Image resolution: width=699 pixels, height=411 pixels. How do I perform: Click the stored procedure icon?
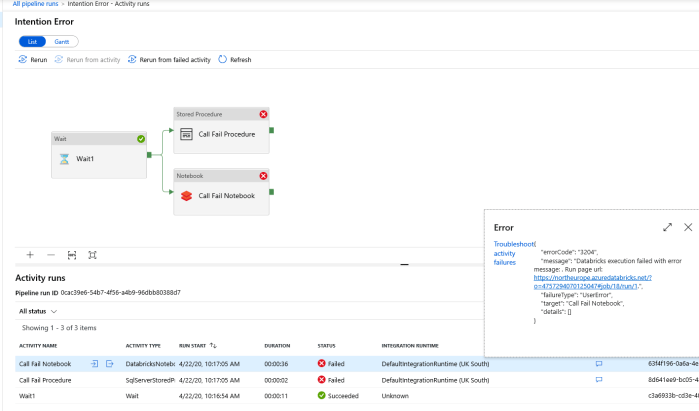pyautogui.click(x=186, y=134)
